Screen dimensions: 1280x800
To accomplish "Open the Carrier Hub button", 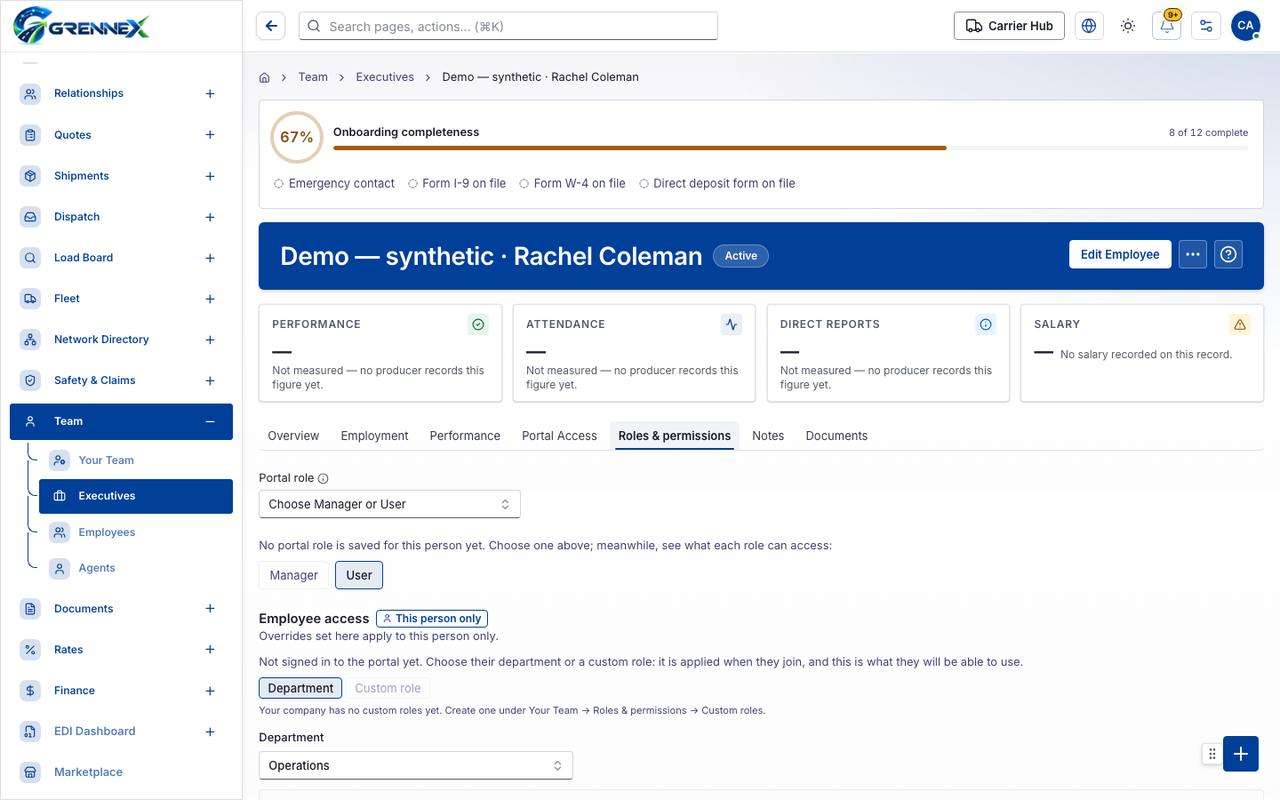I will click(1009, 26).
